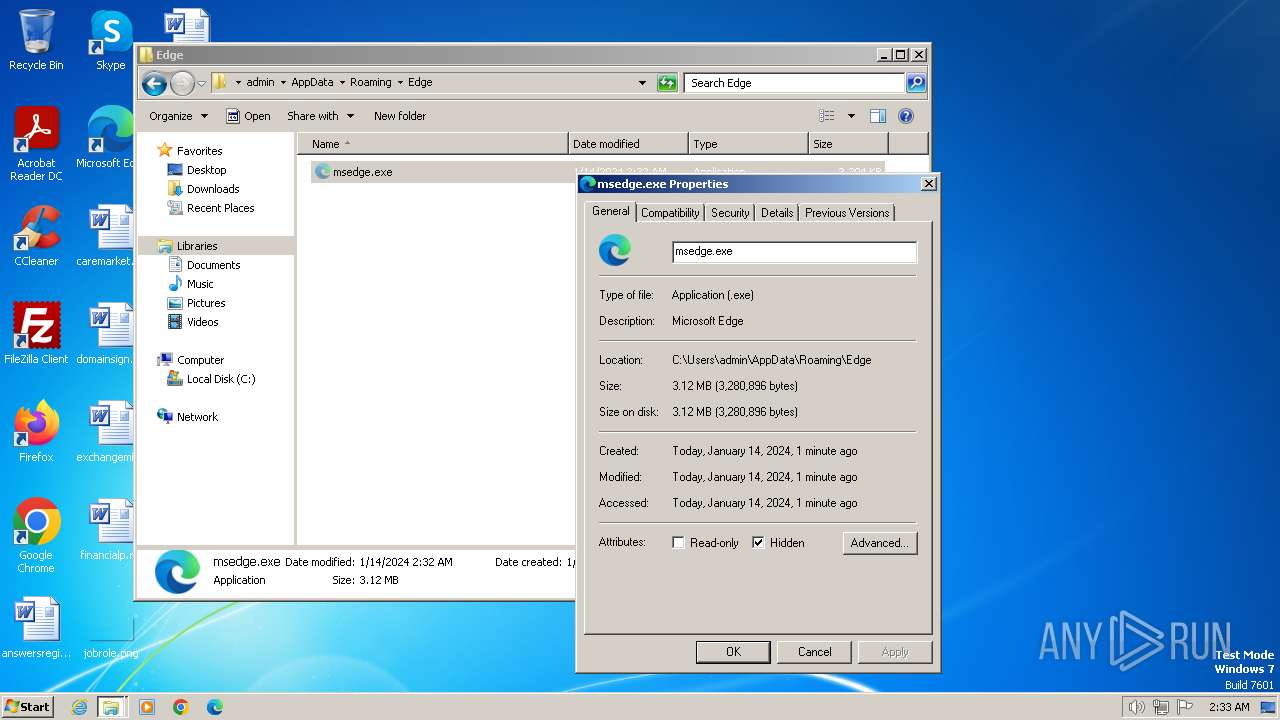Sort by the Name column header
1280x720 pixels.
click(x=432, y=144)
